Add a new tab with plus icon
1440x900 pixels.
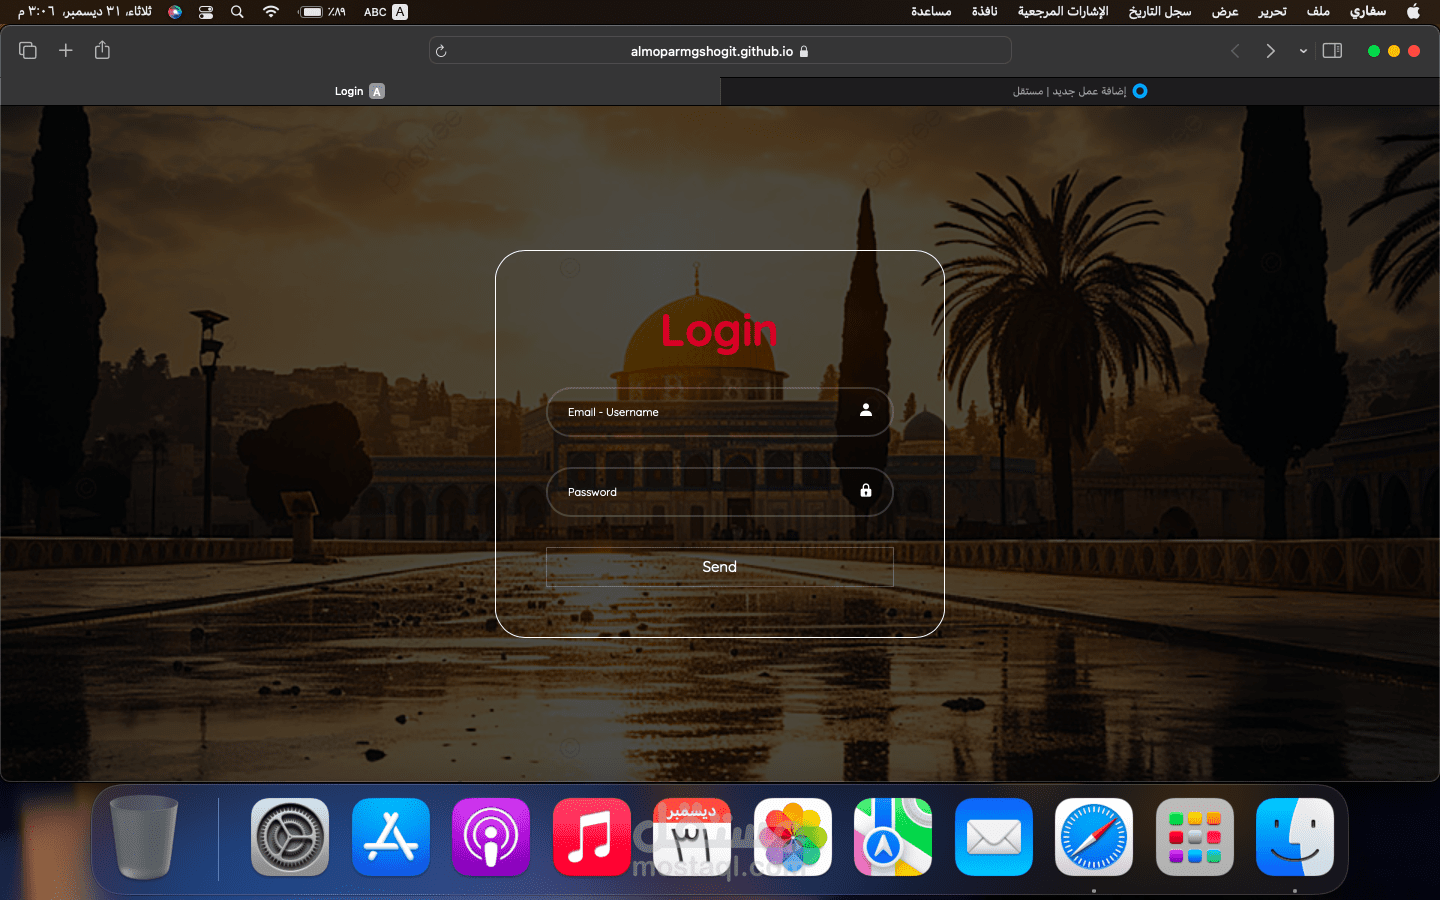tap(65, 50)
